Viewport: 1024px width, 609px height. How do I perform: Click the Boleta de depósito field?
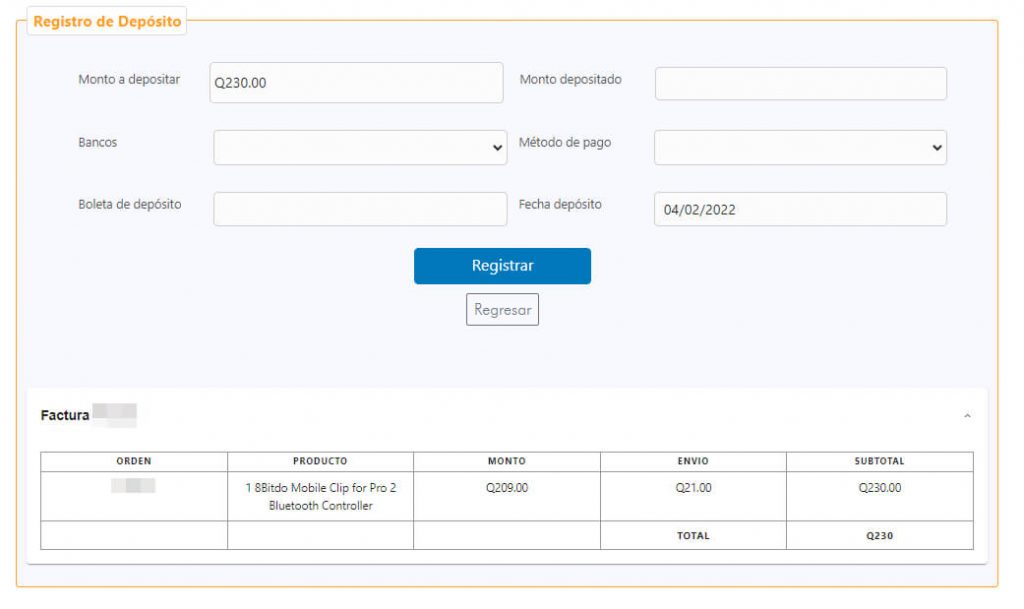click(360, 209)
